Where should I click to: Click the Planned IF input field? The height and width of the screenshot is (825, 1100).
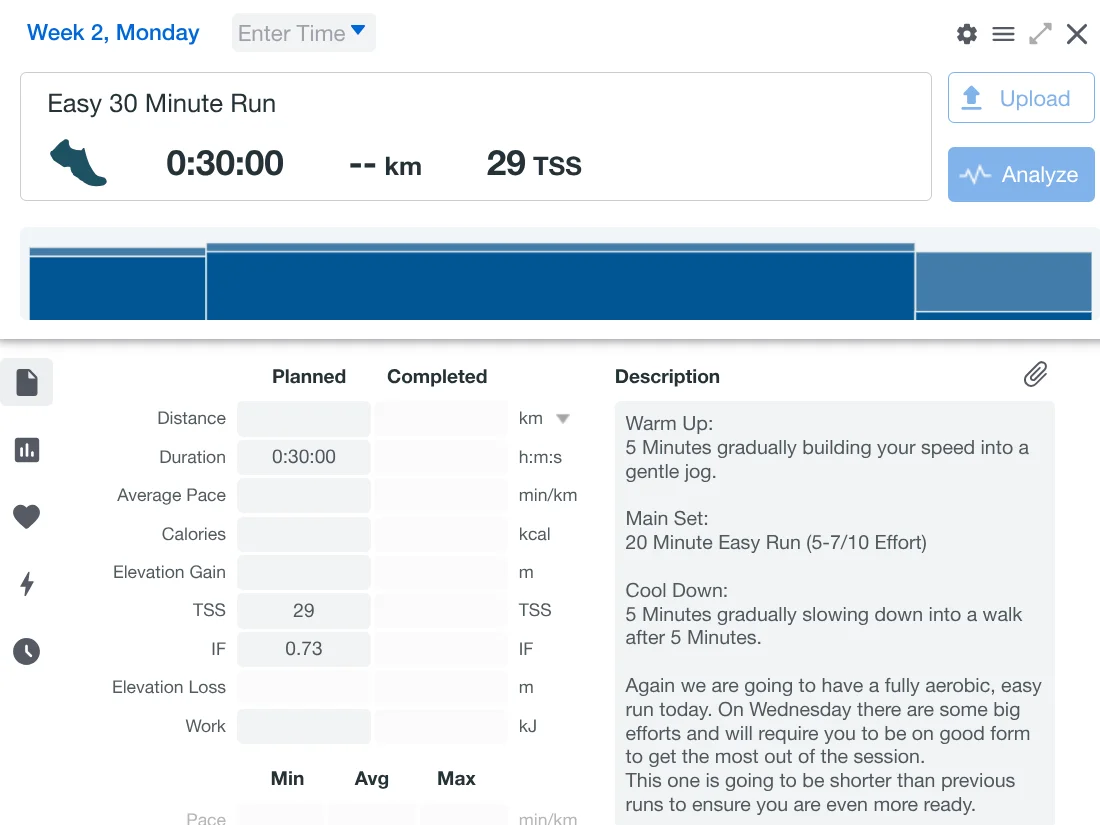coord(304,649)
